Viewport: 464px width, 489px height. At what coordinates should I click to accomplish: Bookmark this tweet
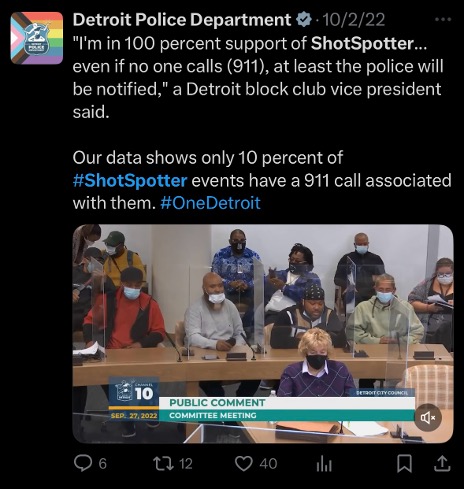404,464
